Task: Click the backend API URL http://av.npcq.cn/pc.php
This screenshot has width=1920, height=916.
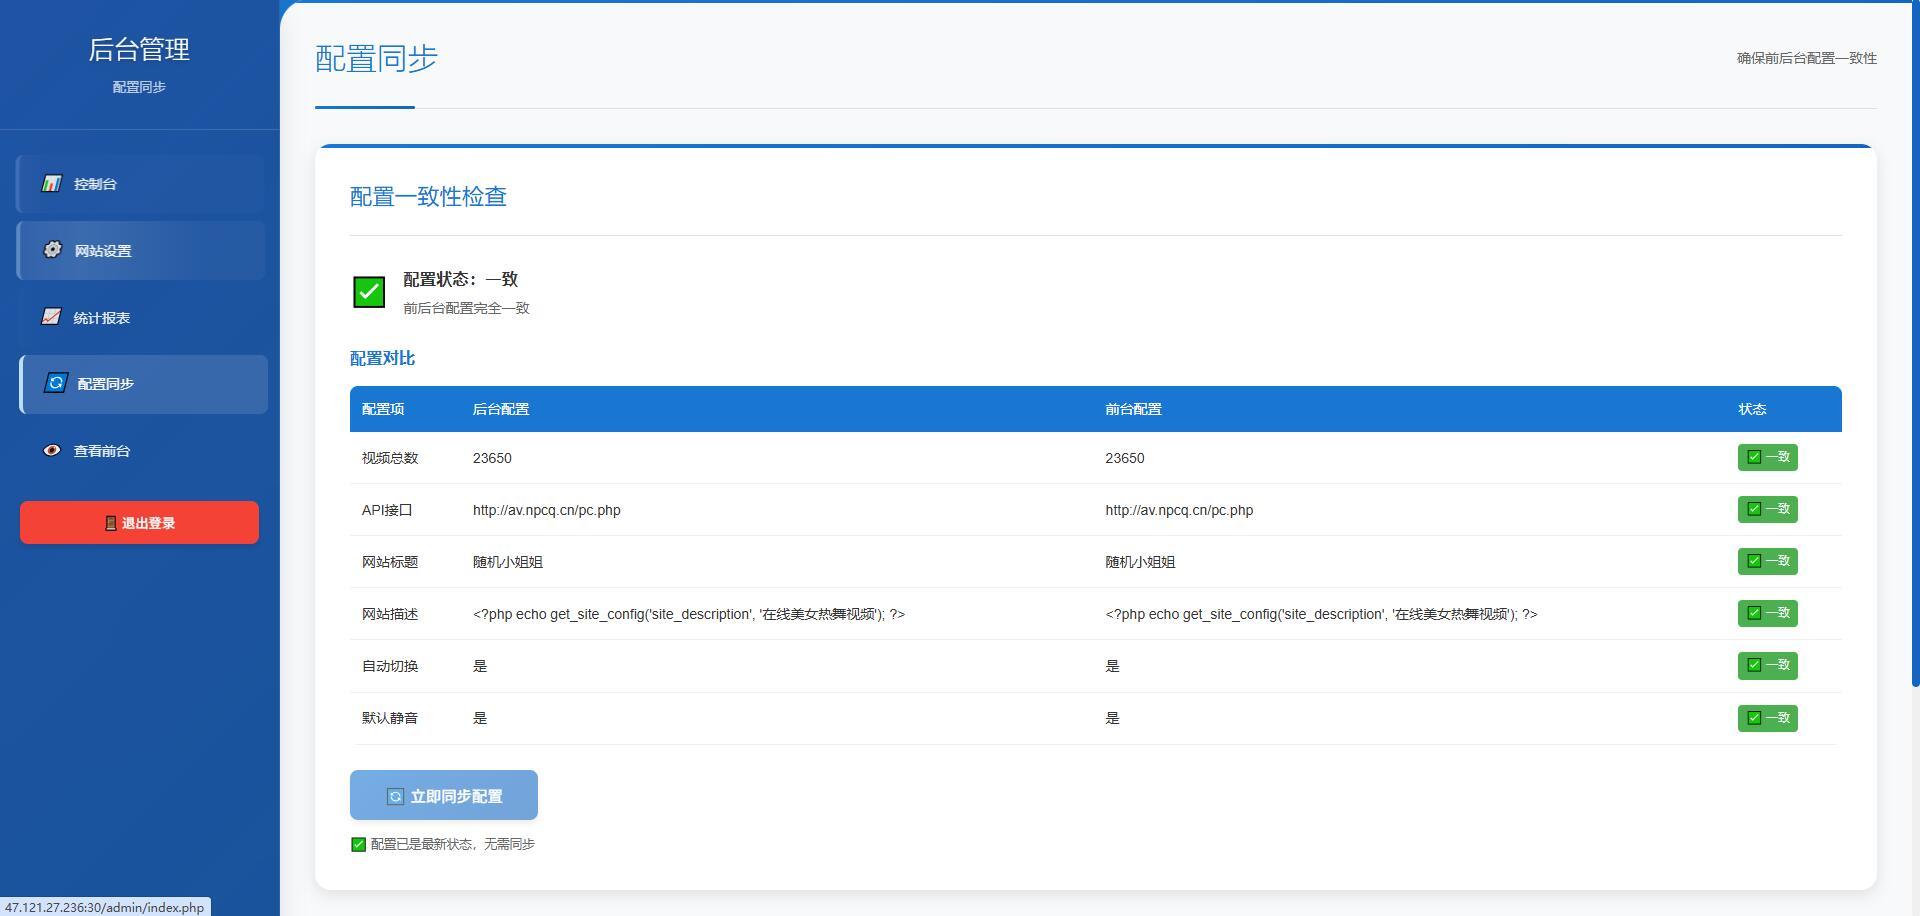Action: coord(546,510)
